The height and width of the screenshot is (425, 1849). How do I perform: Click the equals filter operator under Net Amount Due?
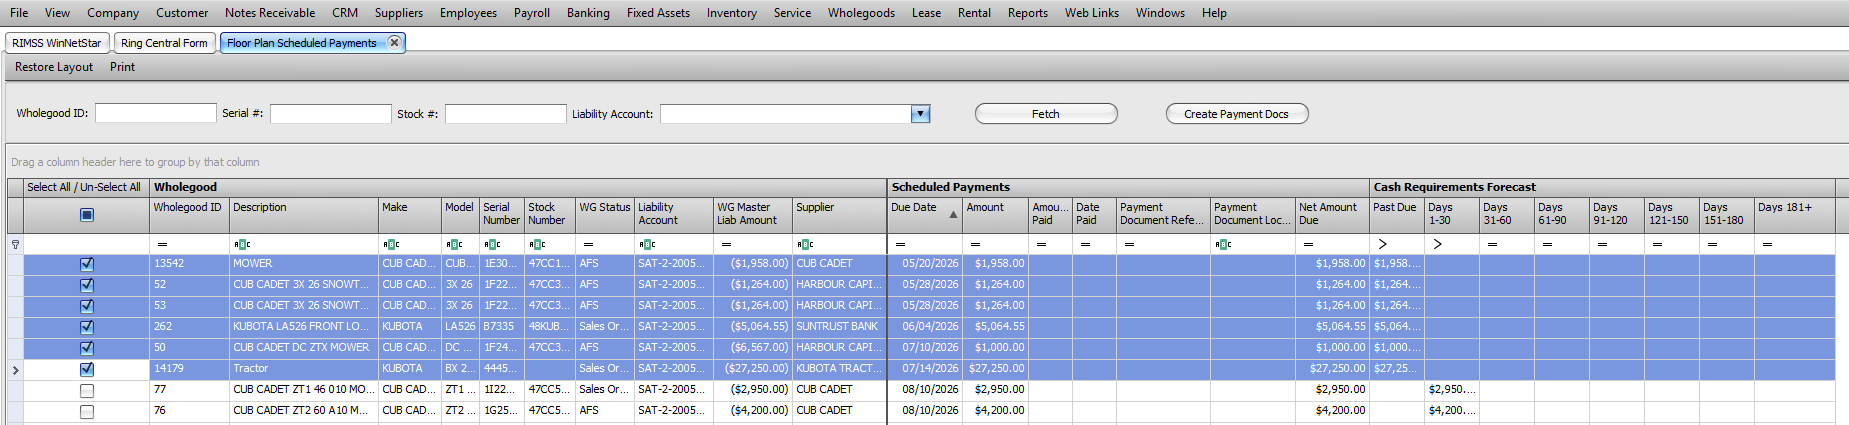1308,244
